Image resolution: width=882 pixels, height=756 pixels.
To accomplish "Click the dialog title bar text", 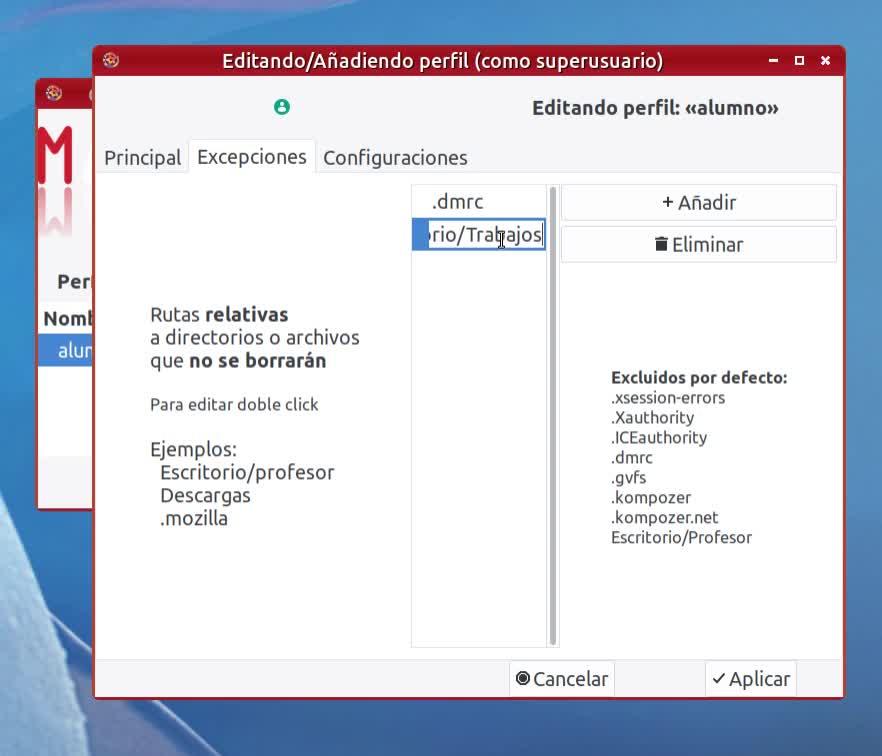I will click(443, 61).
